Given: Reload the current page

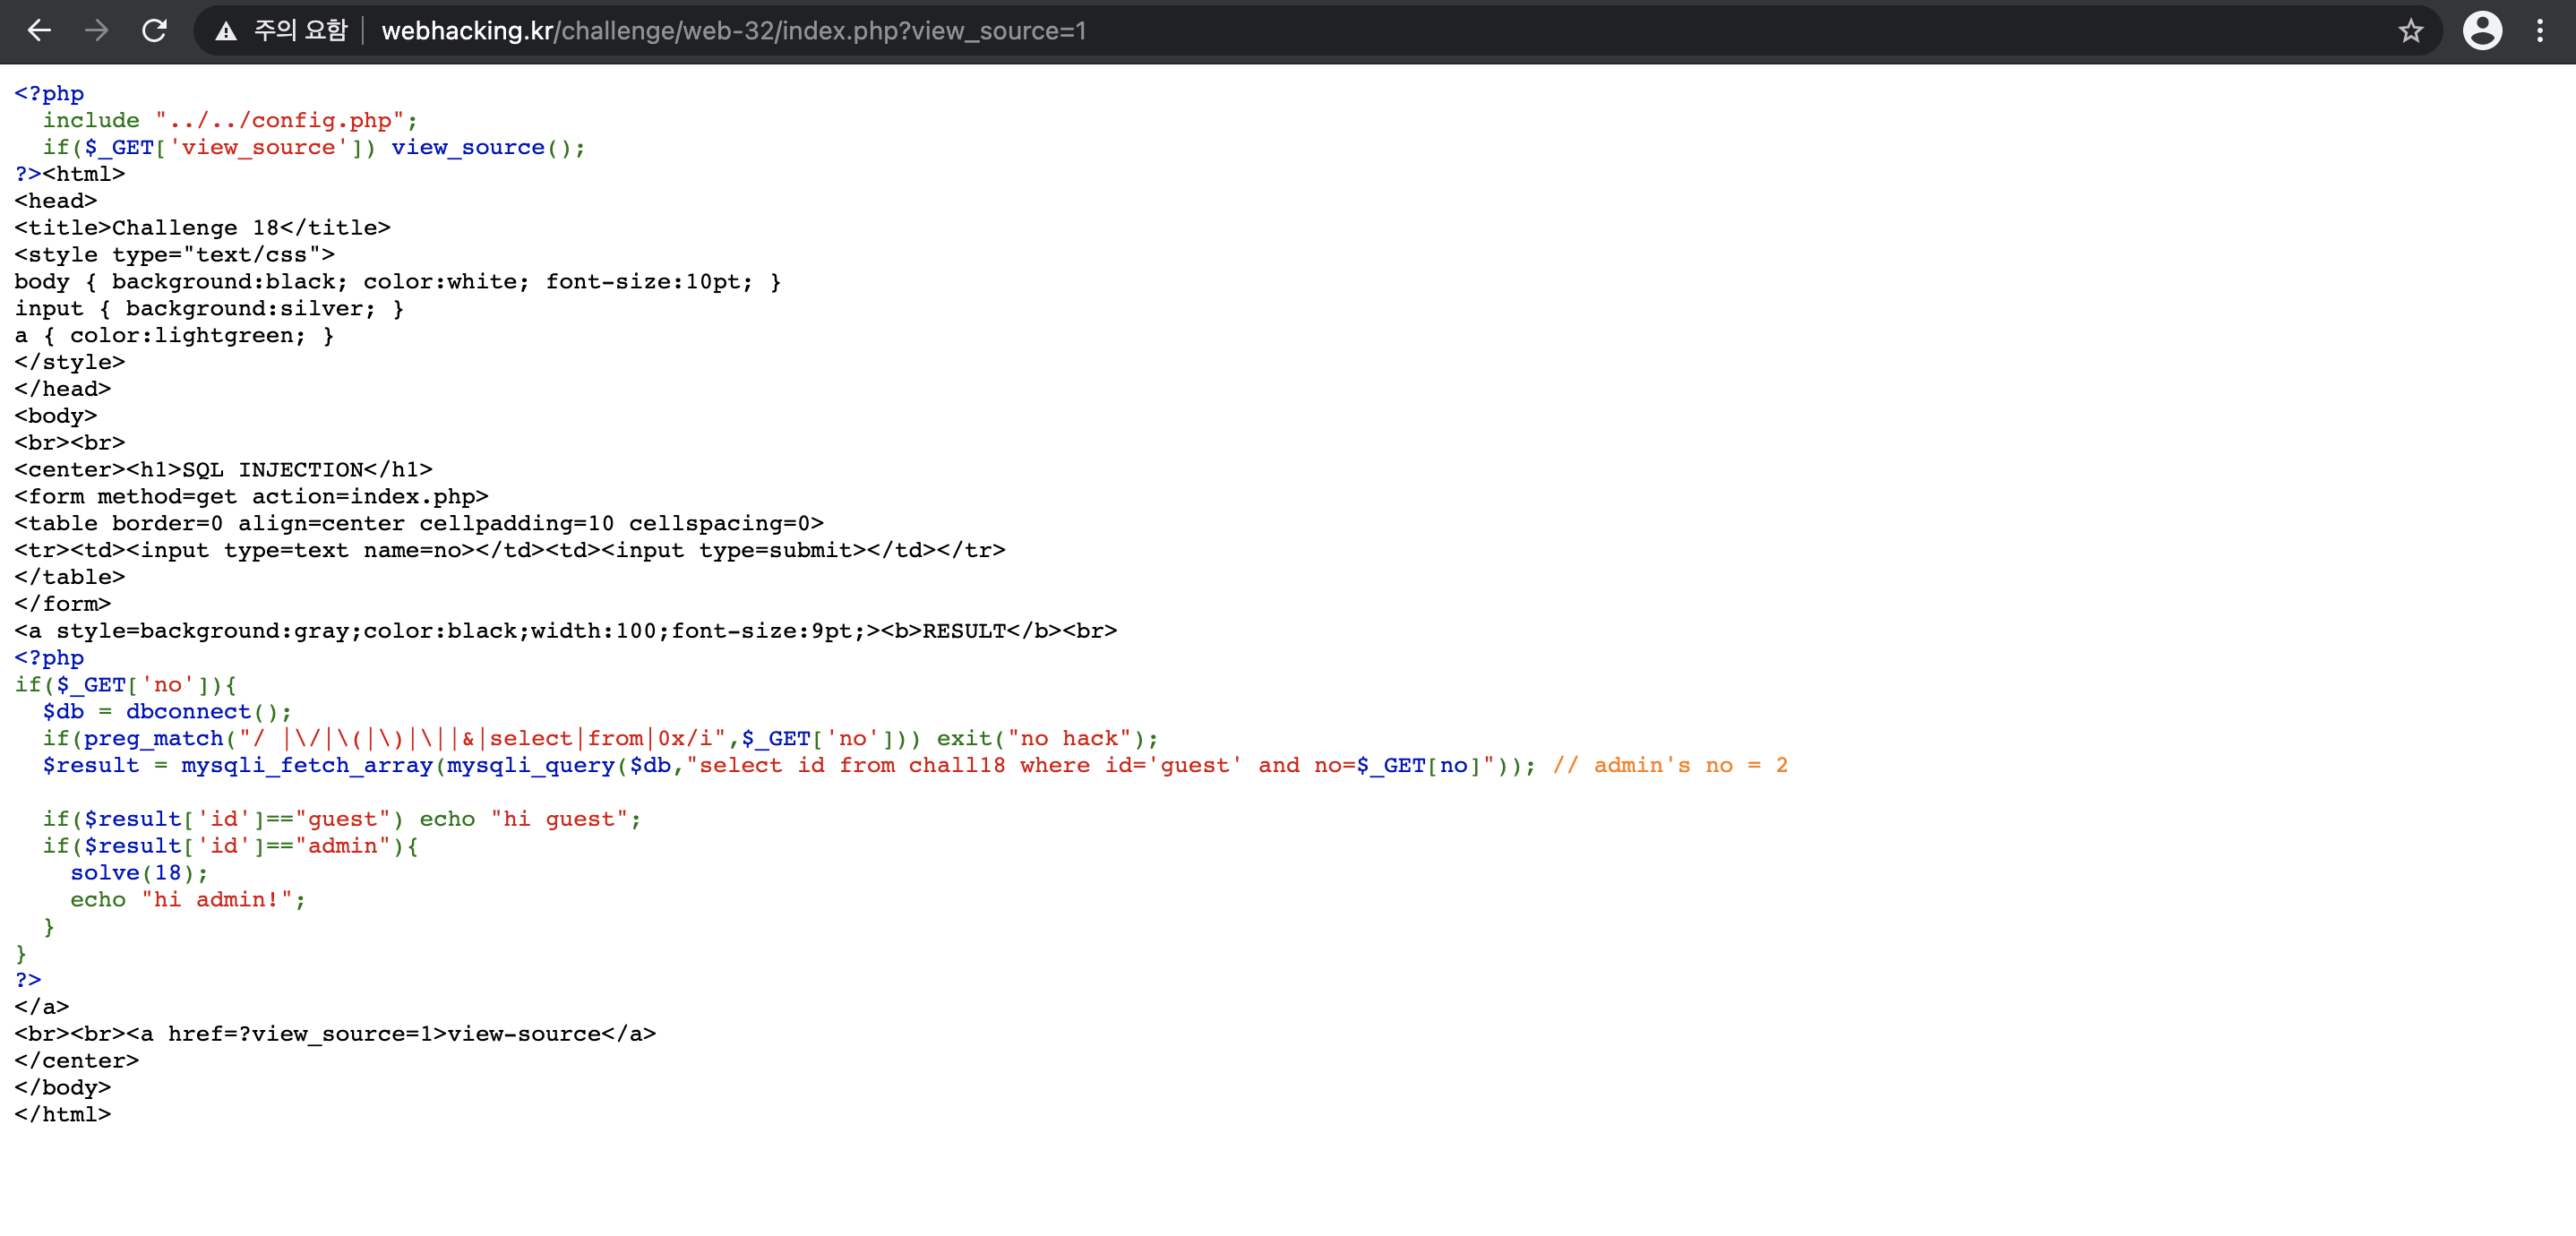Looking at the screenshot, I should [x=154, y=31].
